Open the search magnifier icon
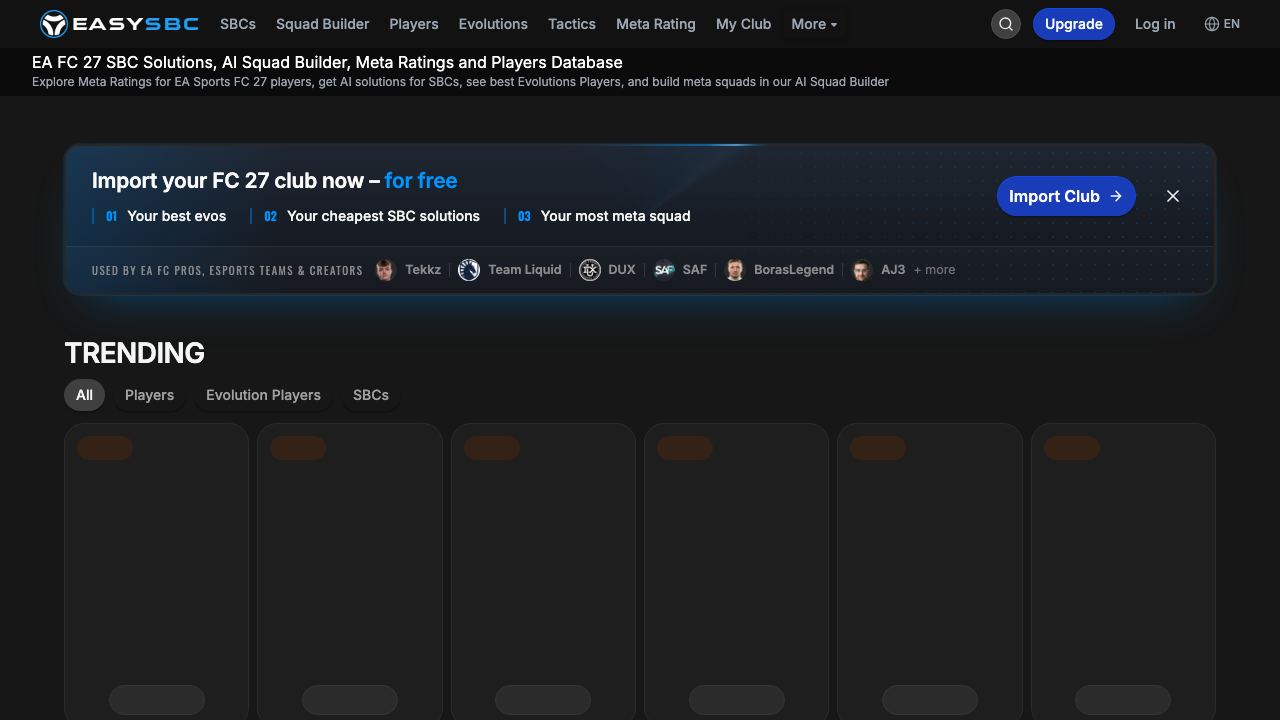The width and height of the screenshot is (1280, 720). (x=1006, y=24)
